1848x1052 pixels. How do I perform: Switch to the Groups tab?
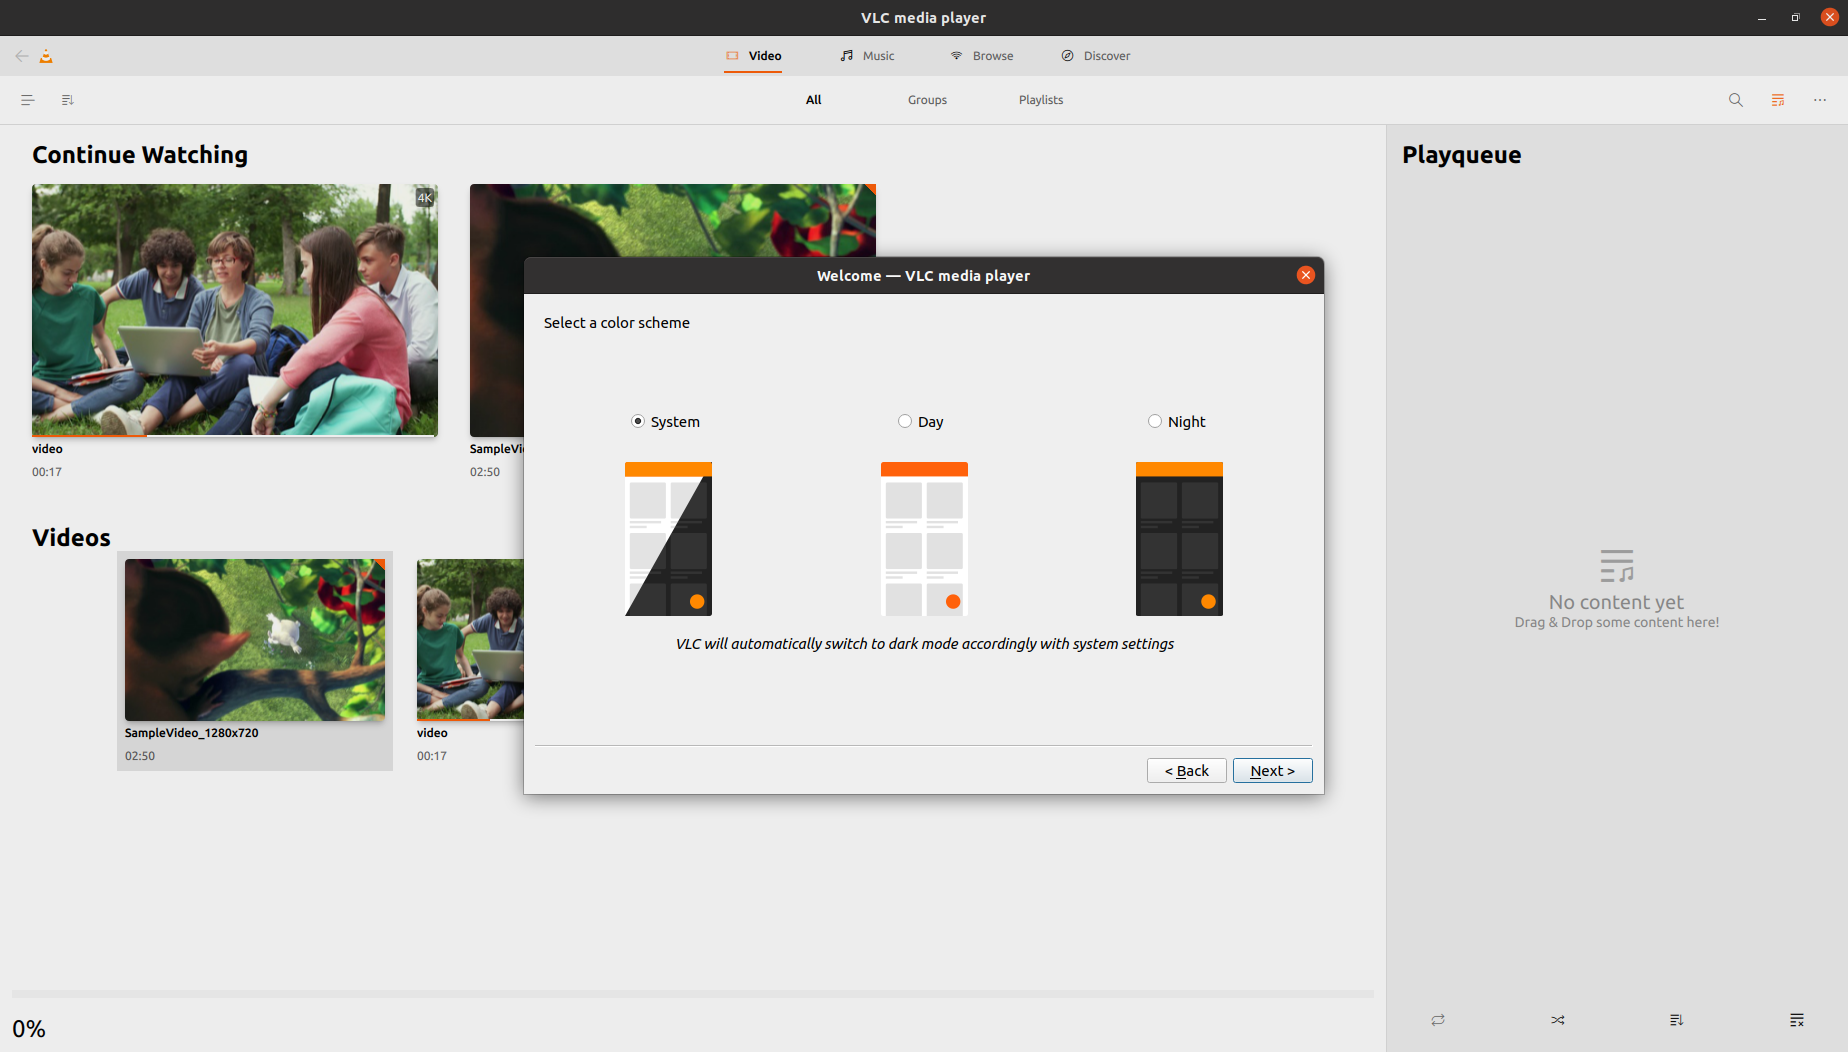tap(927, 100)
